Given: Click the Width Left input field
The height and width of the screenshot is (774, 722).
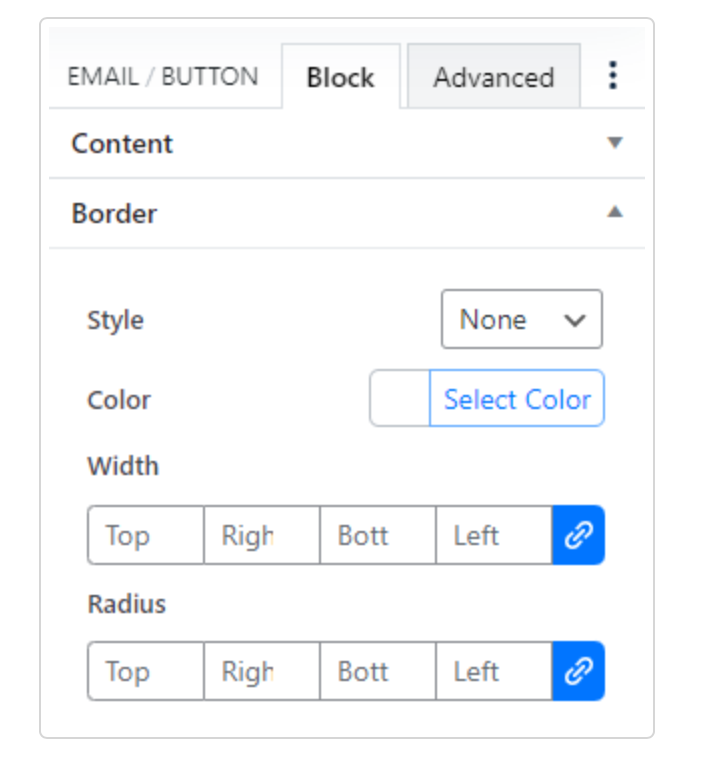Looking at the screenshot, I should pos(493,535).
